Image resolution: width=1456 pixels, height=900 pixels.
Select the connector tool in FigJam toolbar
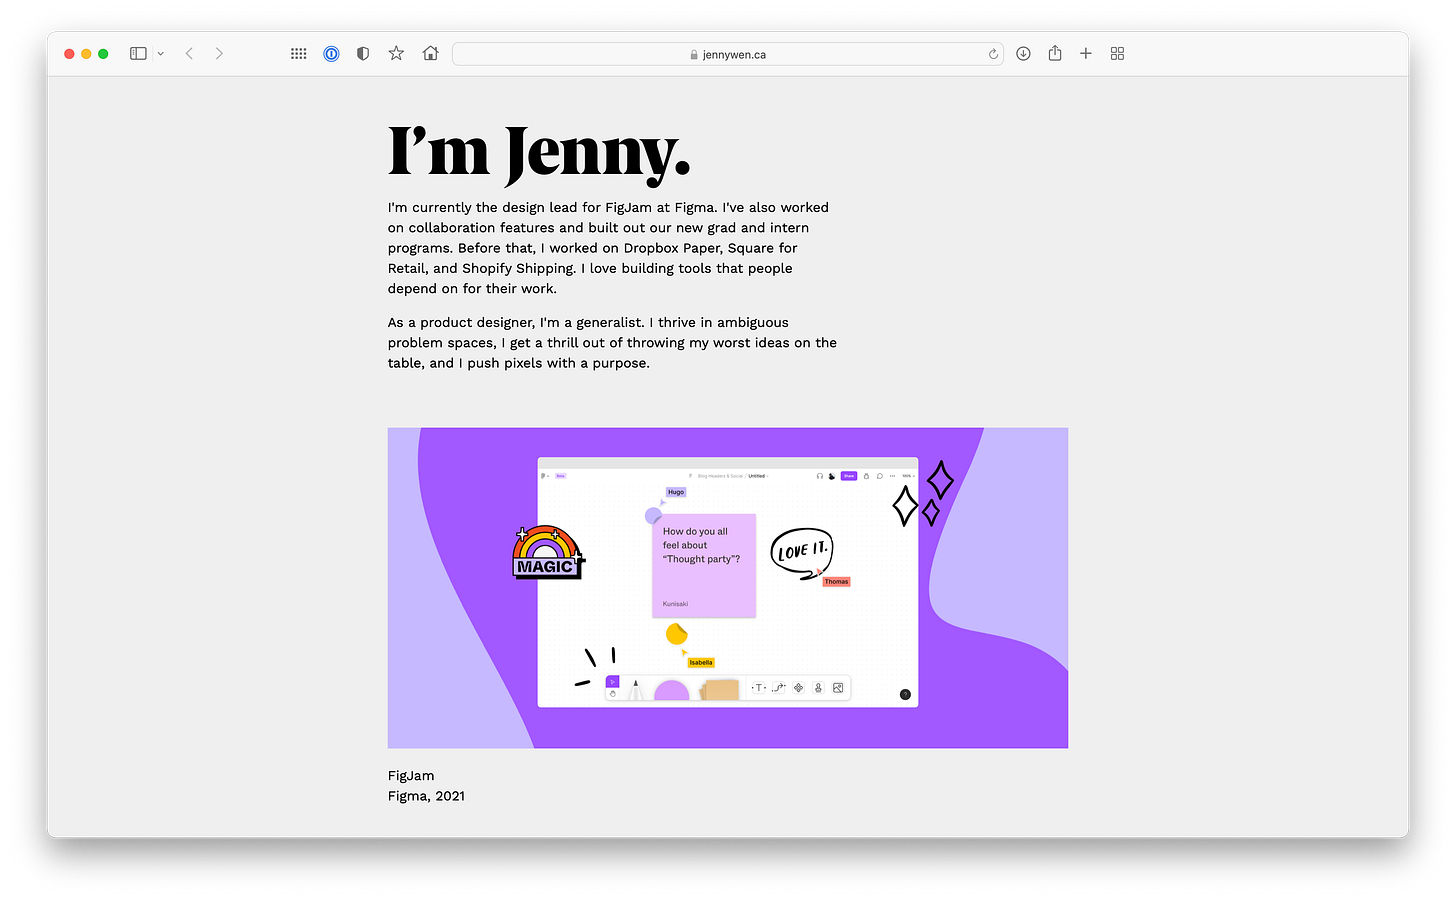click(x=778, y=688)
